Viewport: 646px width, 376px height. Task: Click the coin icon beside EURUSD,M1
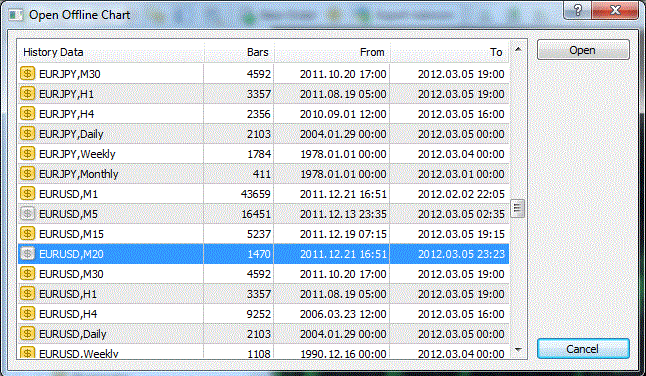pos(27,194)
